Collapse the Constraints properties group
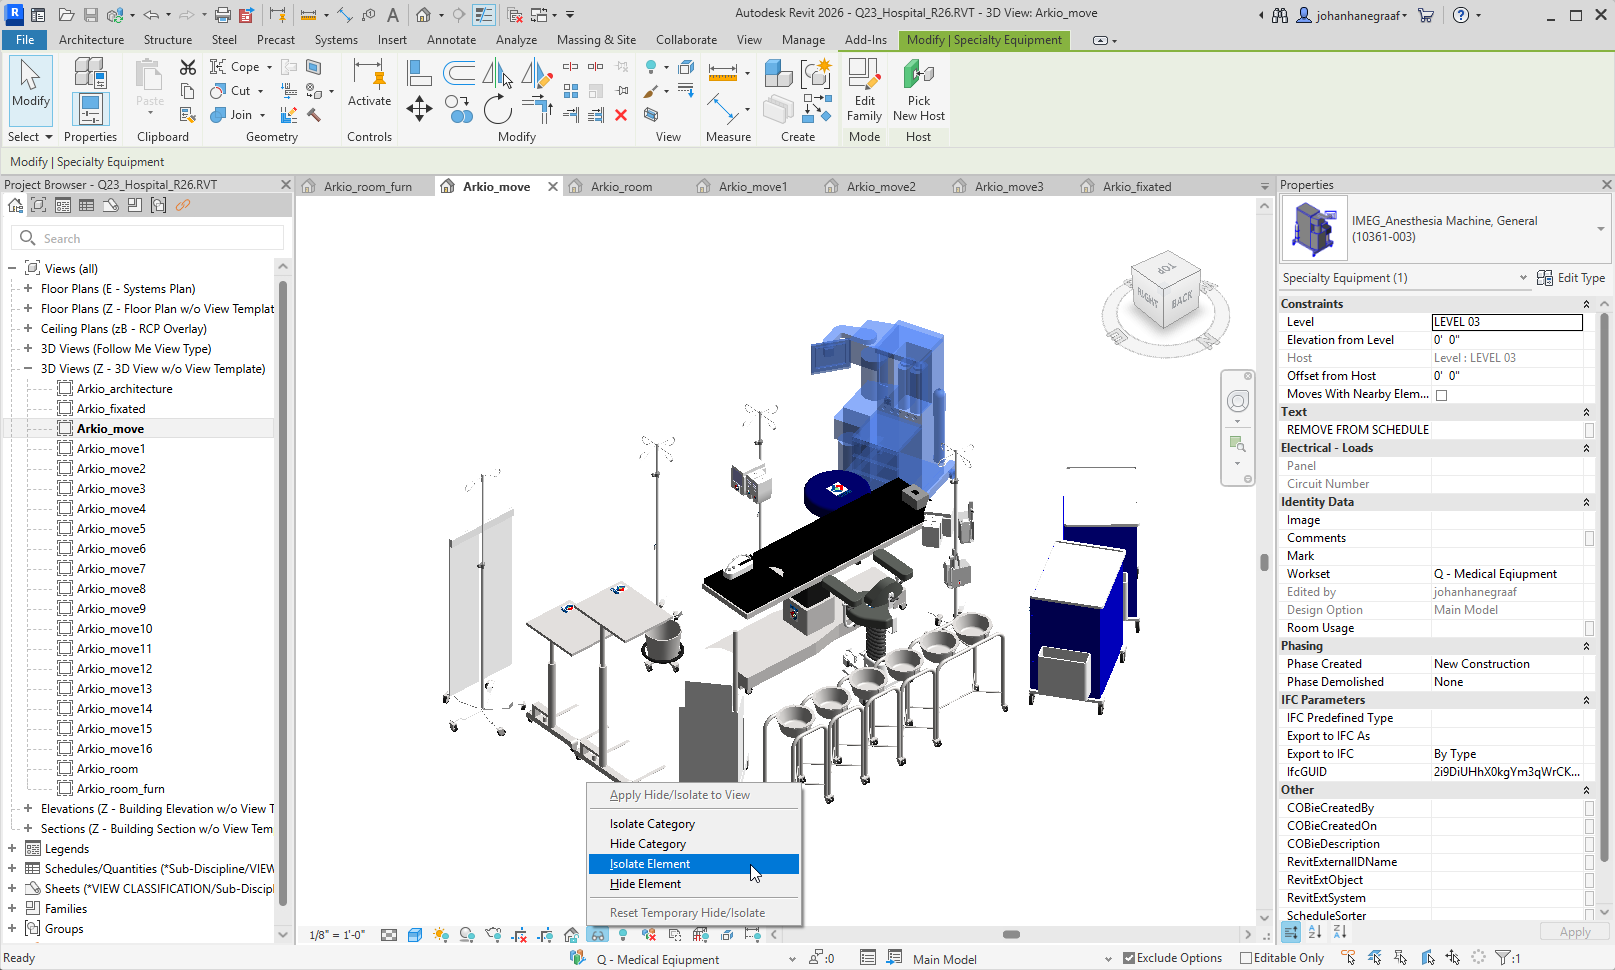Screen dimensions: 1615x970 tap(1586, 304)
